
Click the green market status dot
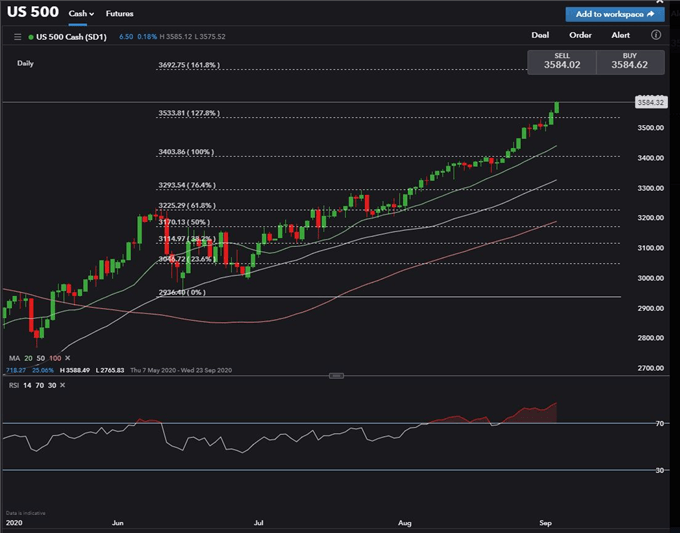tap(31, 37)
